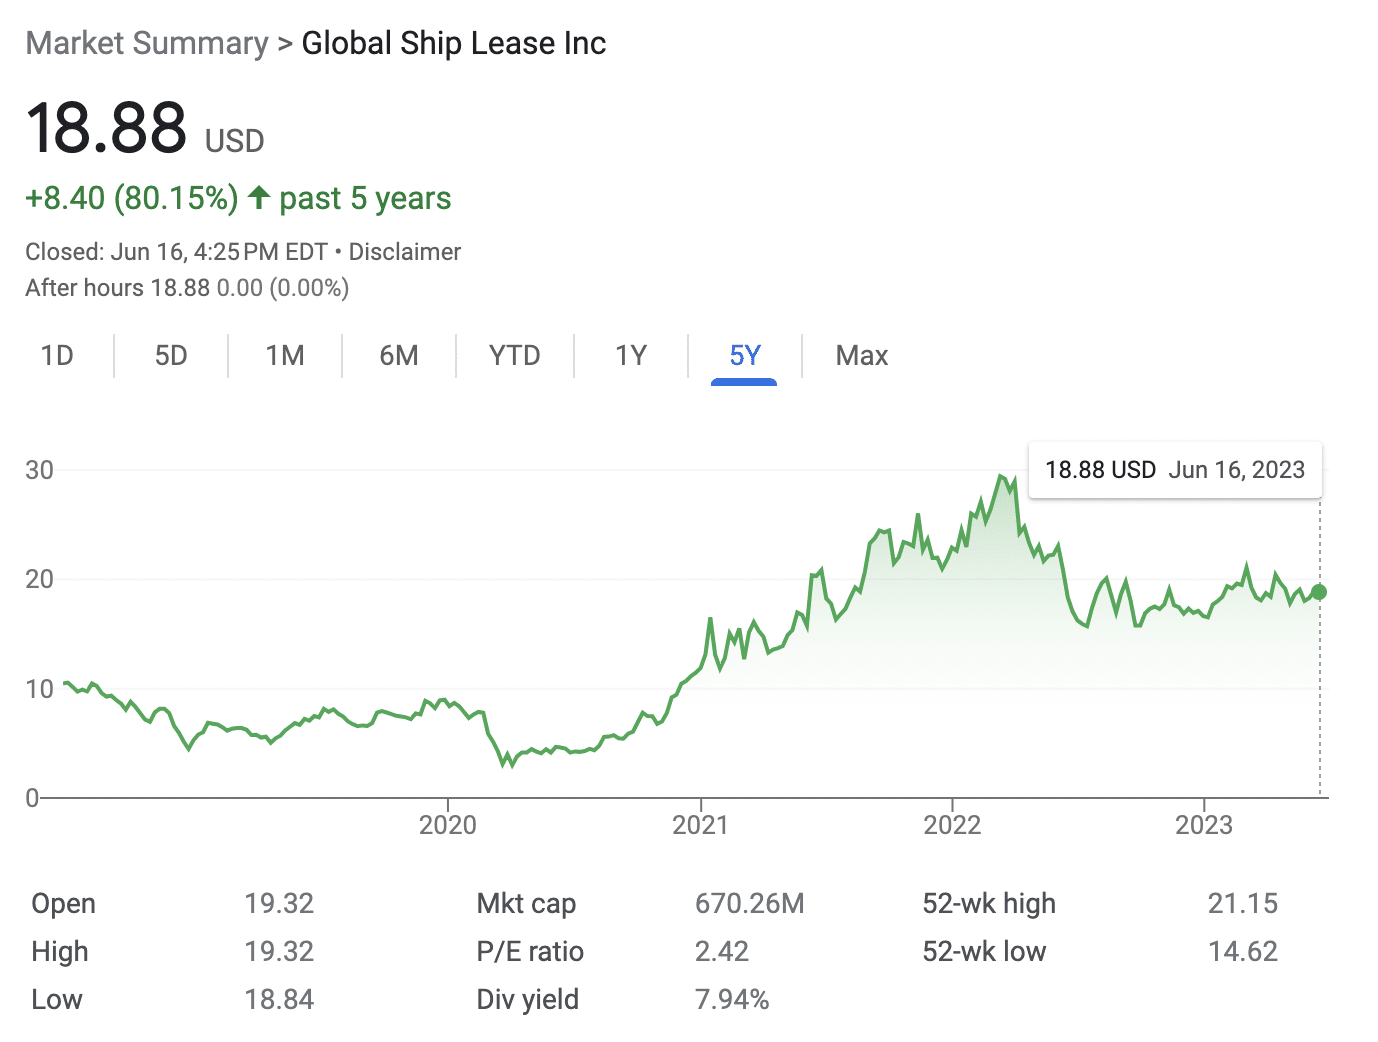Screen dimensions: 1378x1042
Task: Show the YTD chart range
Action: click(515, 356)
